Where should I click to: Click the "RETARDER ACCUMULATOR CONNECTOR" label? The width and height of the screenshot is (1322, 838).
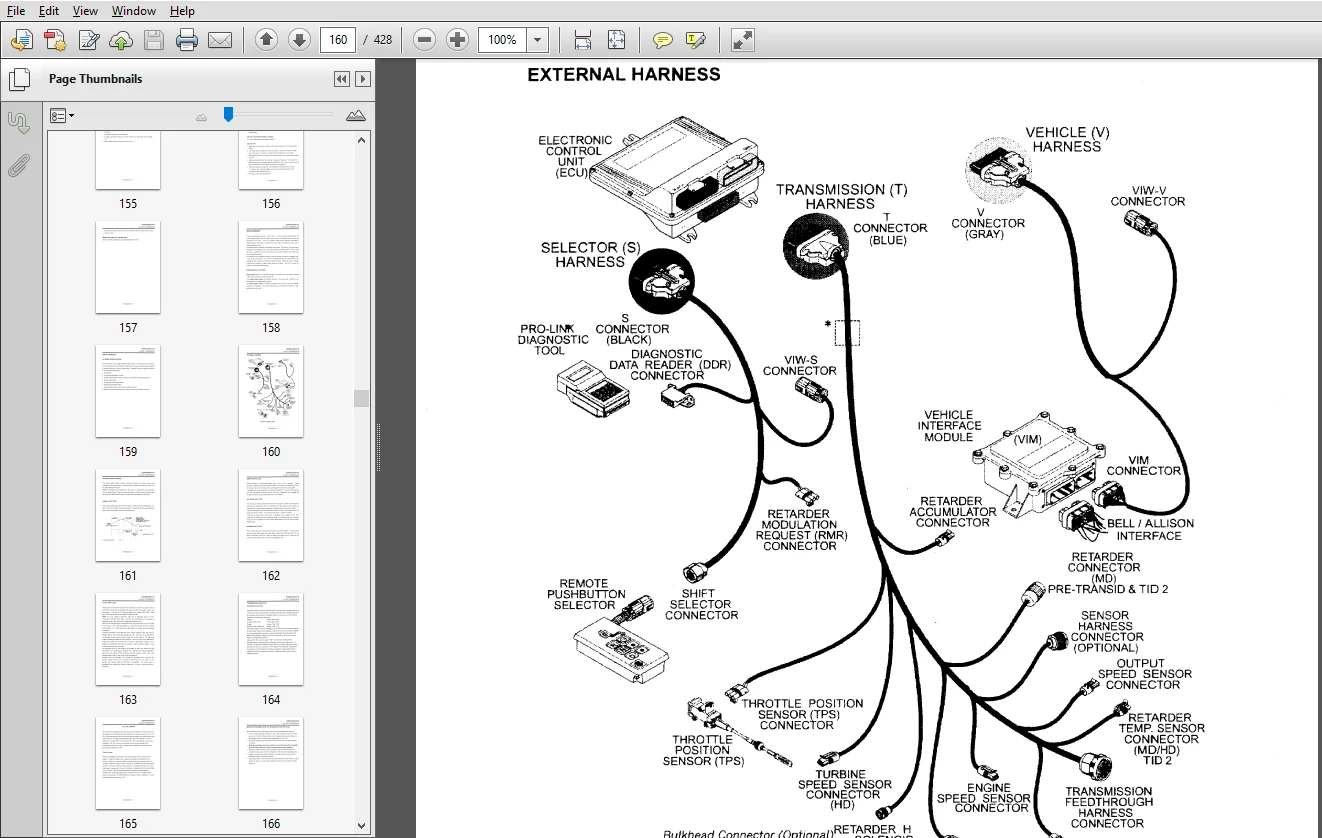click(x=952, y=512)
